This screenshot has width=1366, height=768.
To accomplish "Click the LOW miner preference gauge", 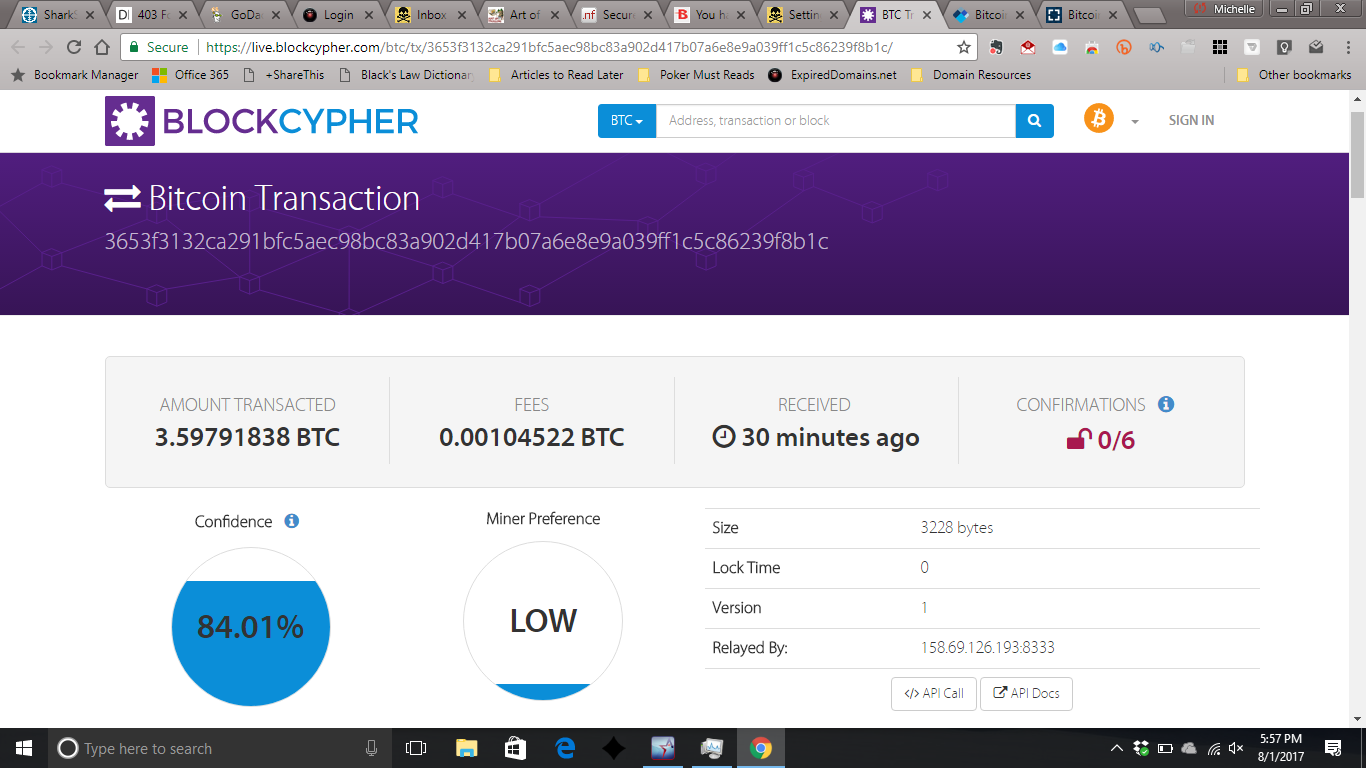I will pos(543,621).
